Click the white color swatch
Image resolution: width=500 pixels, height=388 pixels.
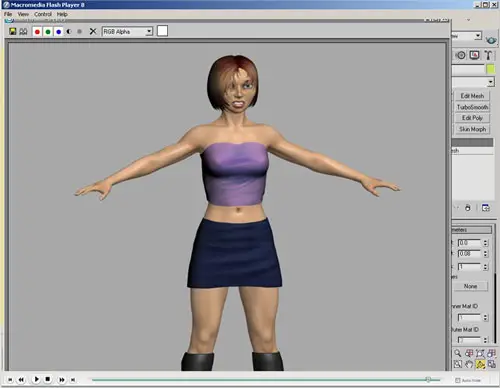coord(162,31)
